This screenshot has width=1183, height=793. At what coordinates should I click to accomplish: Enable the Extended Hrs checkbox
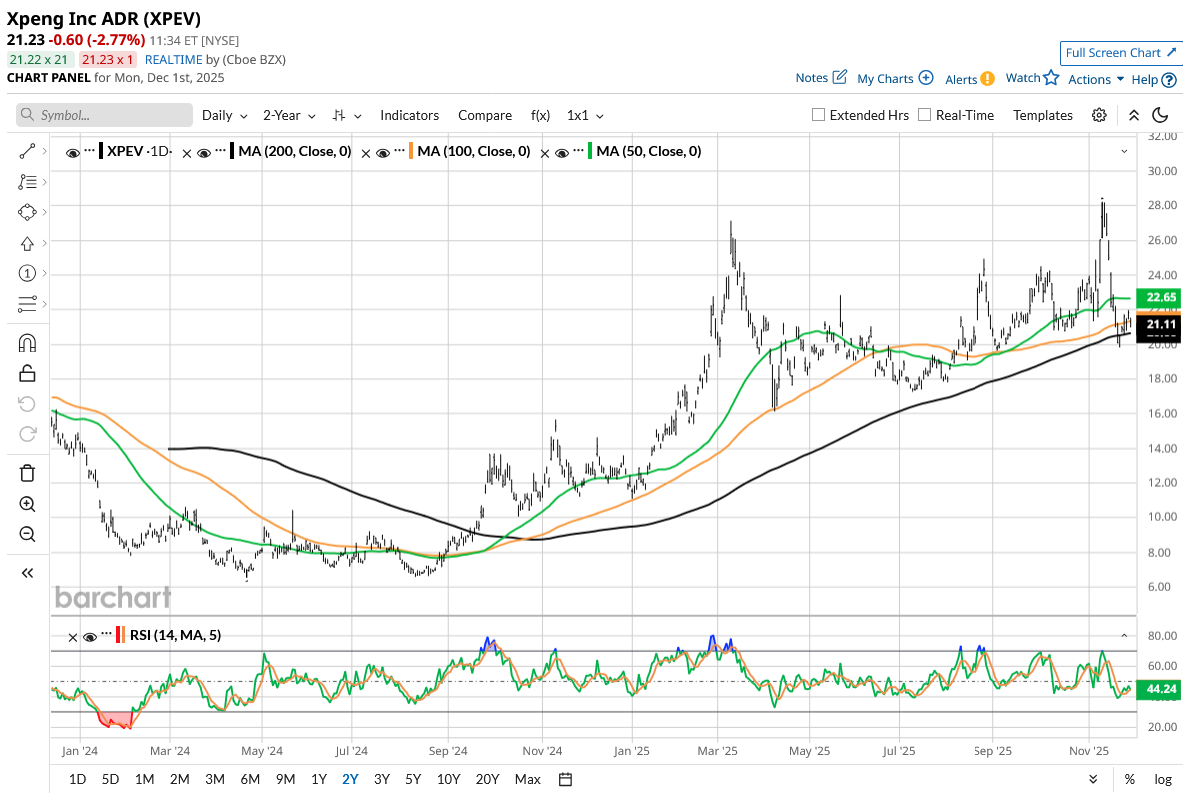819,115
